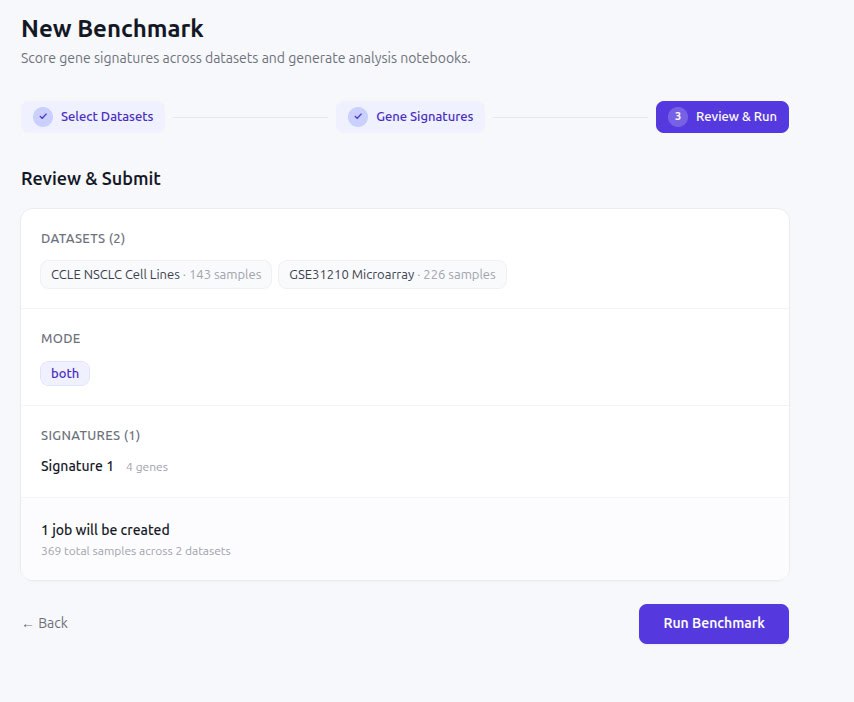Click the 'SIGNATURES (1)' section heading
The height and width of the screenshot is (702, 854).
90,436
